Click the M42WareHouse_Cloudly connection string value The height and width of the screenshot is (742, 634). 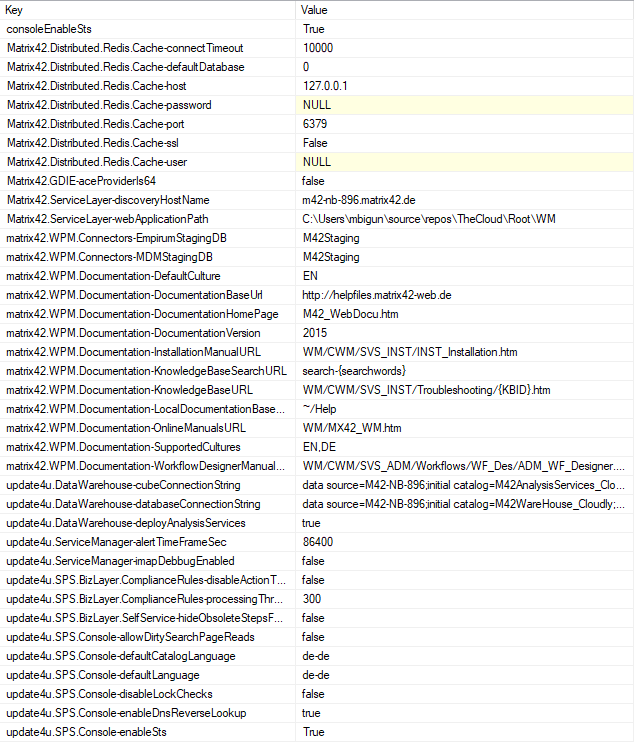point(465,504)
